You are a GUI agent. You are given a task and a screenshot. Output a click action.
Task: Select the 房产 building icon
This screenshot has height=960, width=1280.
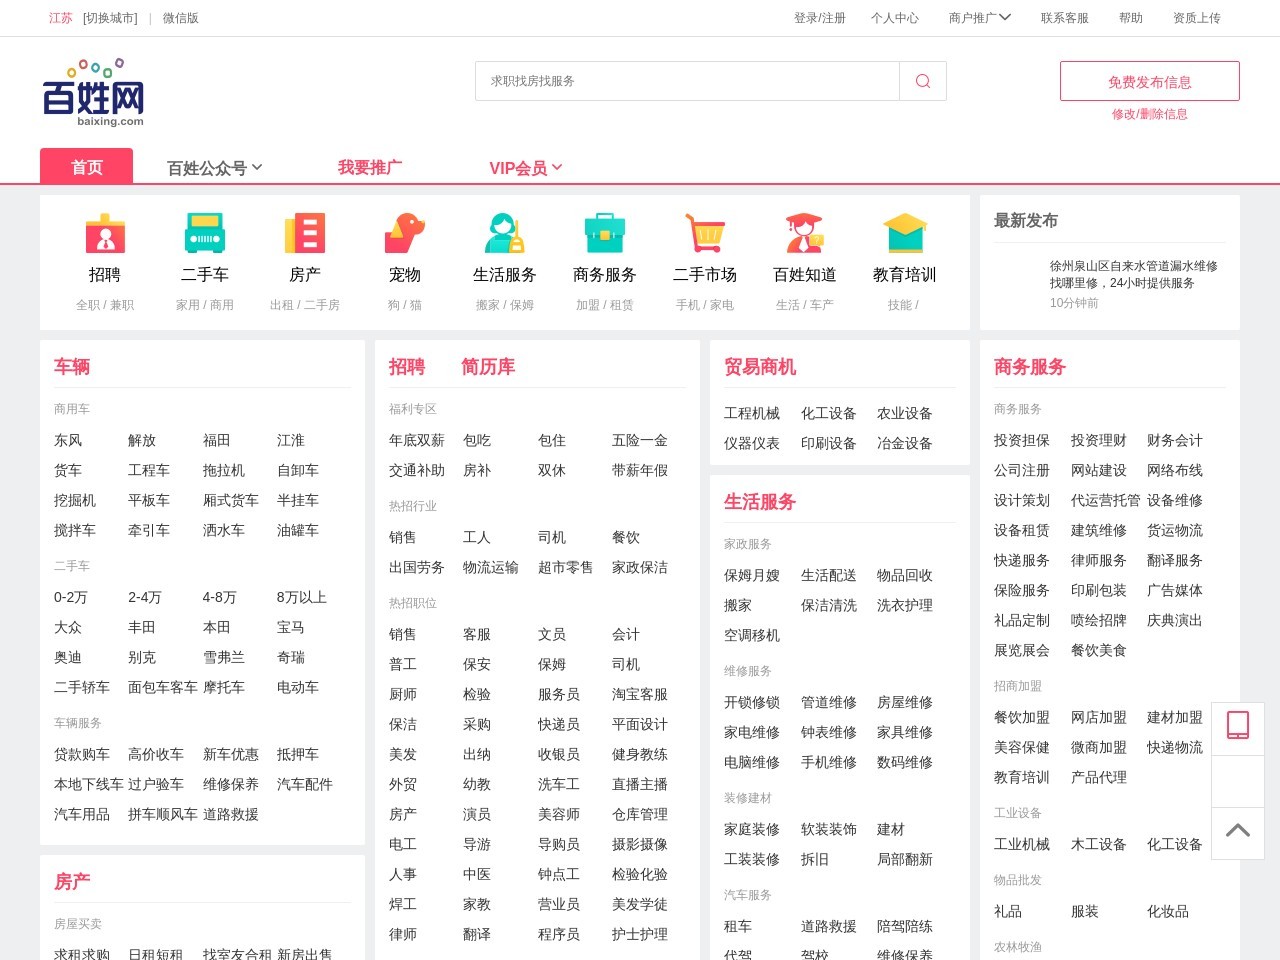click(x=305, y=233)
